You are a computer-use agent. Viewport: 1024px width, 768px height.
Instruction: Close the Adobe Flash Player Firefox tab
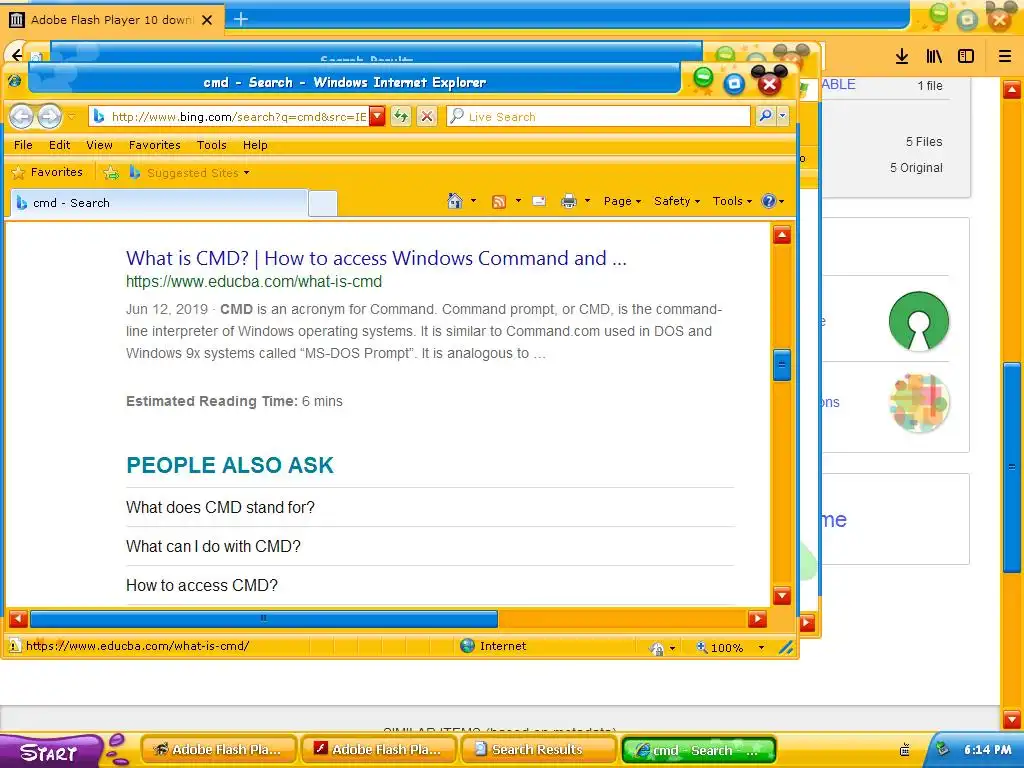coord(207,20)
